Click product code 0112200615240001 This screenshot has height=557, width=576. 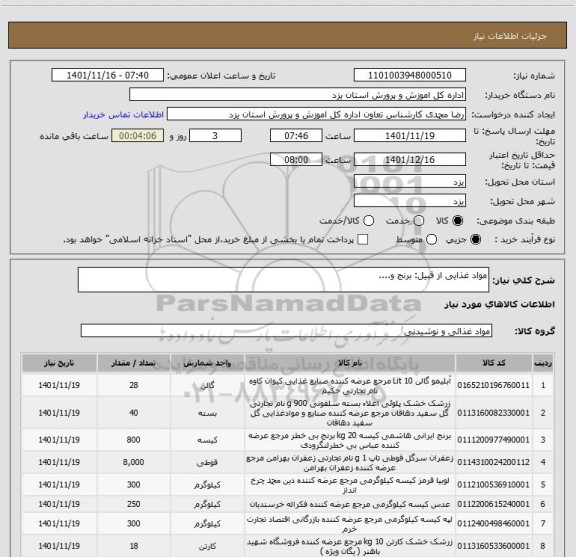[493, 504]
